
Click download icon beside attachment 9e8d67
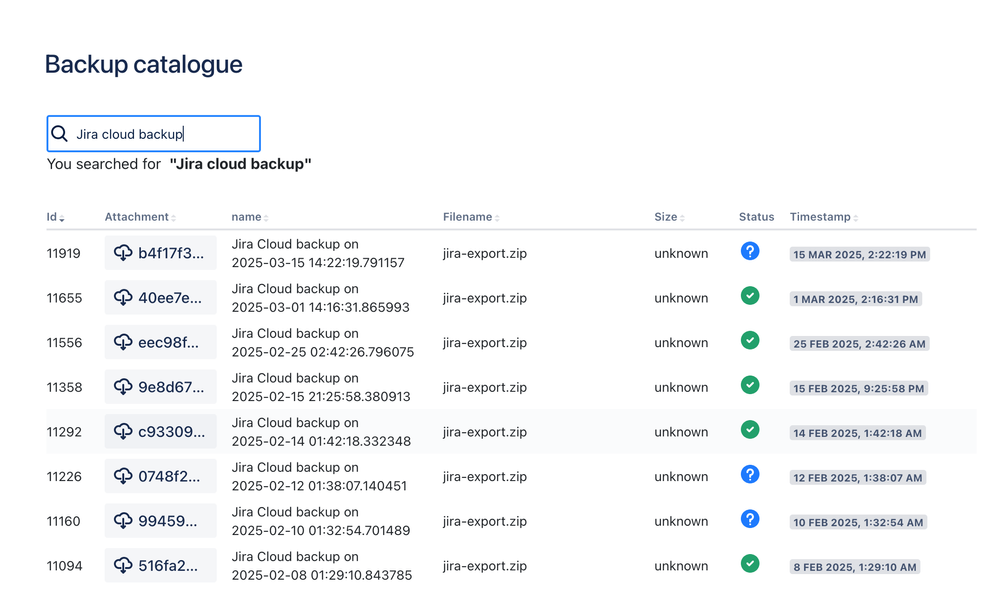pyautogui.click(x=123, y=387)
